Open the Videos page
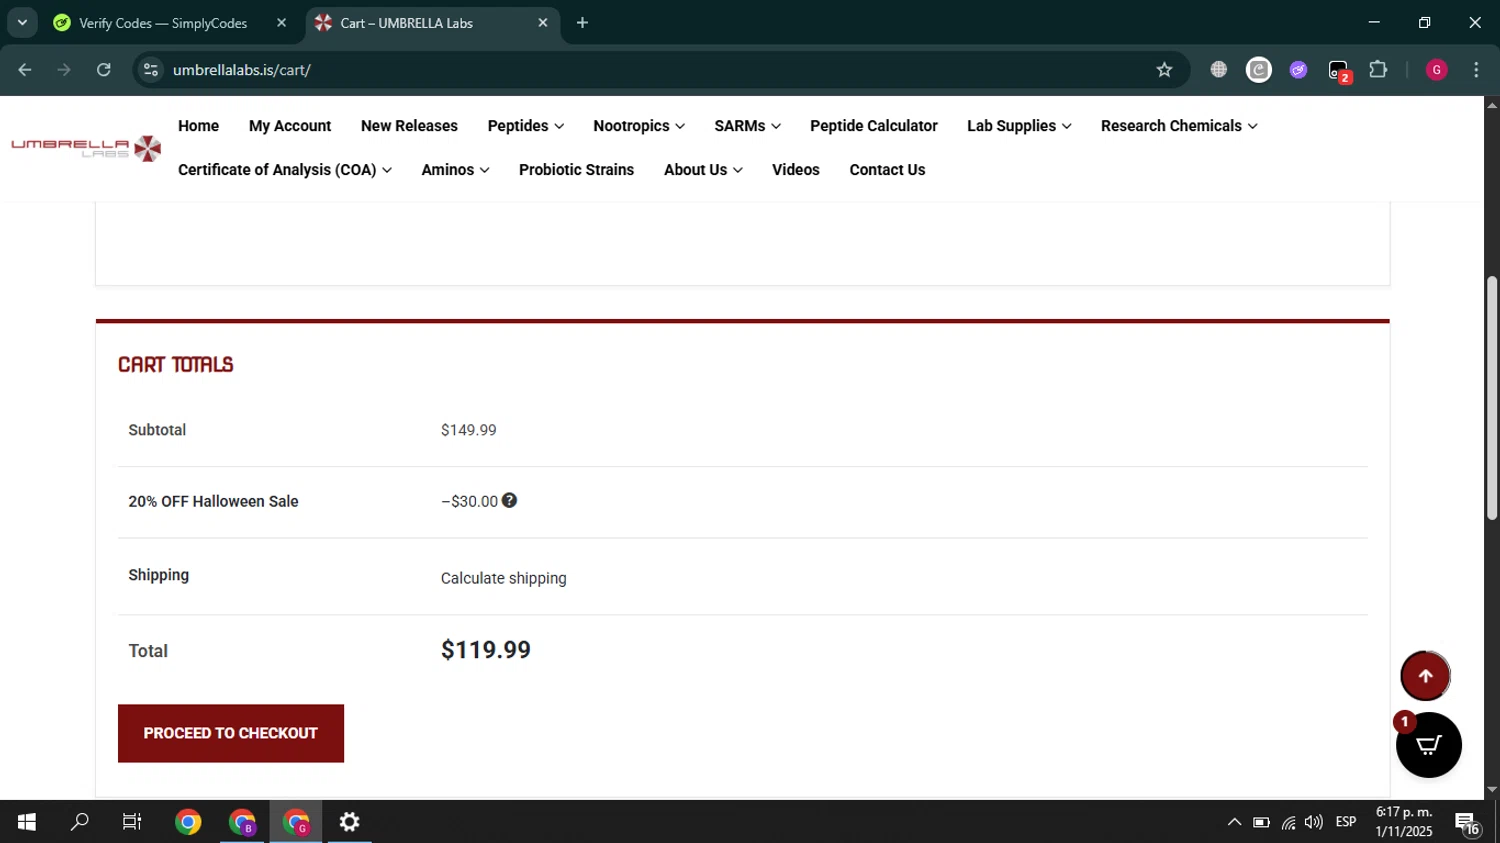 click(x=796, y=170)
